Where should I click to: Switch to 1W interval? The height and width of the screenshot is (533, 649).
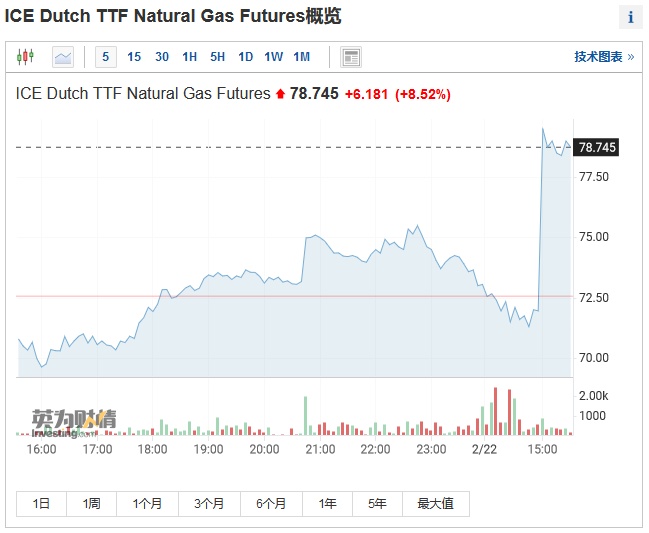coord(274,57)
